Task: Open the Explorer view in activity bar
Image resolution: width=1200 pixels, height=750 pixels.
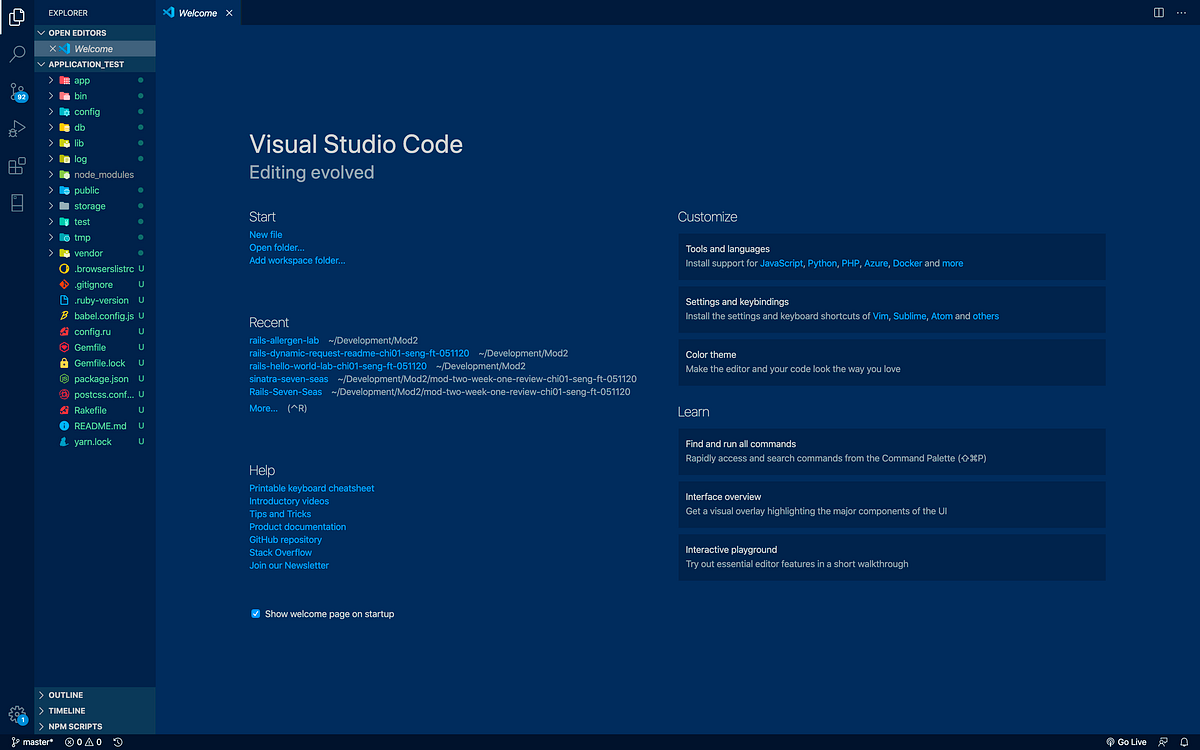Action: (17, 17)
